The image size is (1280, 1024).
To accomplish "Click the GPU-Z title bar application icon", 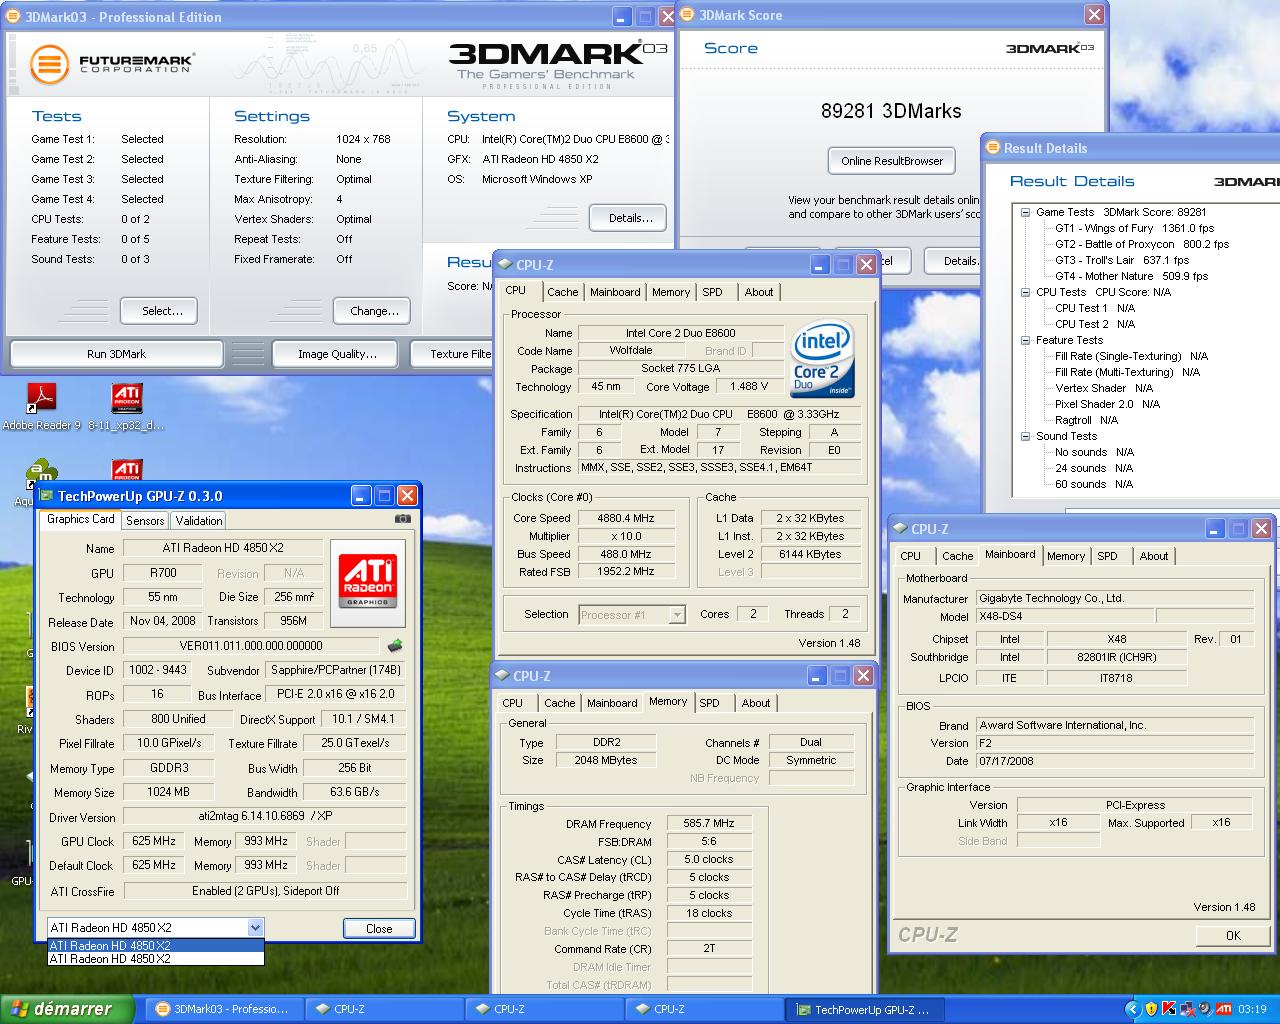I will click(x=46, y=496).
